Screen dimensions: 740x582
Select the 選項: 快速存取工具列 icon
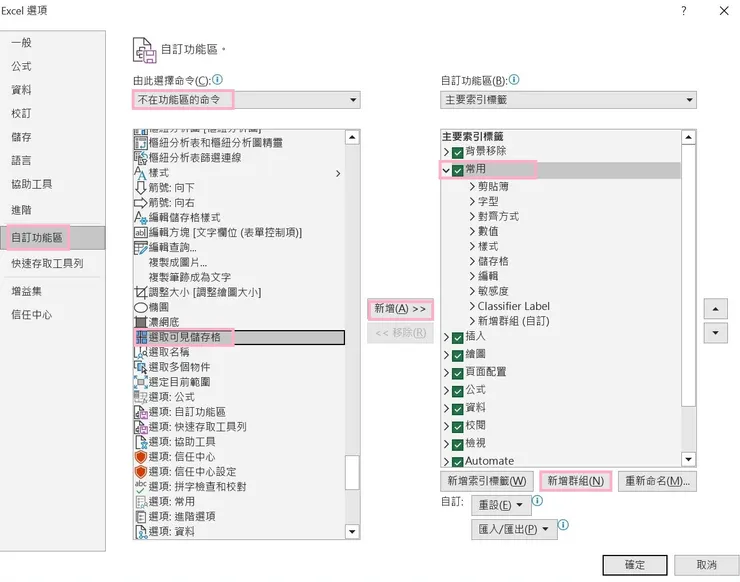(x=141, y=427)
